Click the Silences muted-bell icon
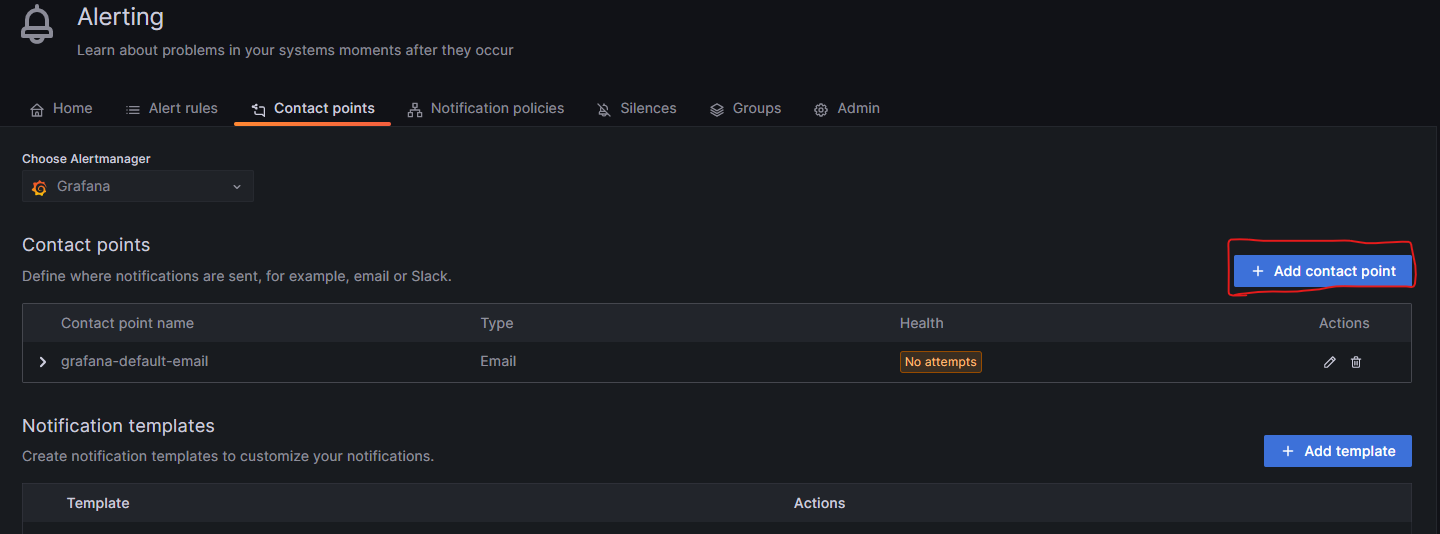The height and width of the screenshot is (534, 1440). (604, 110)
